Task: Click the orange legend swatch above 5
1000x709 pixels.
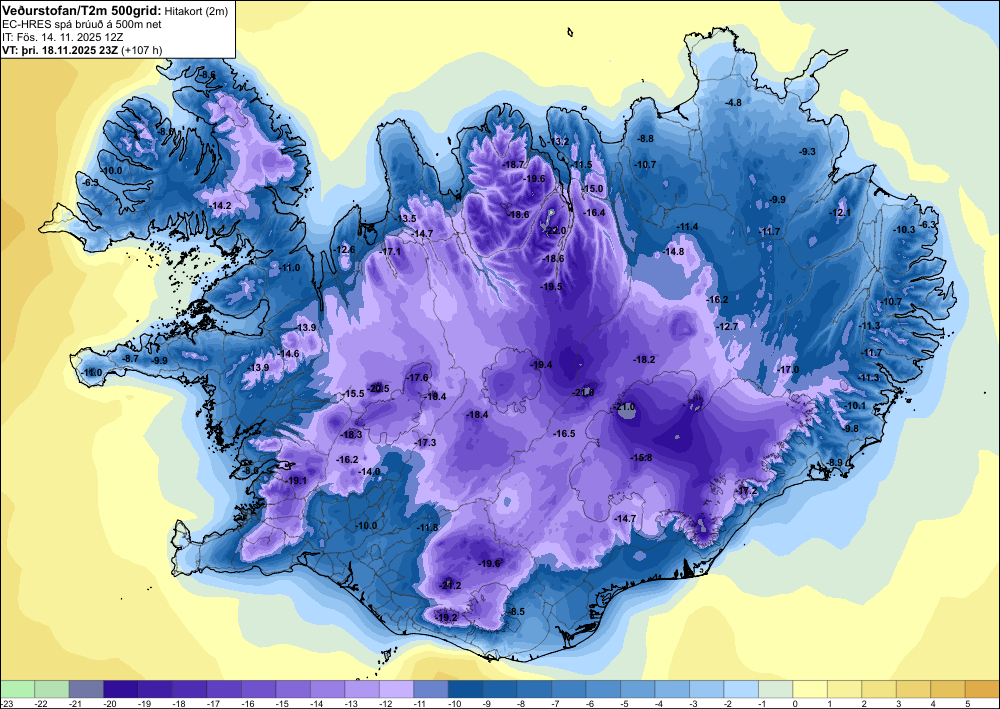Action: [x=982, y=689]
